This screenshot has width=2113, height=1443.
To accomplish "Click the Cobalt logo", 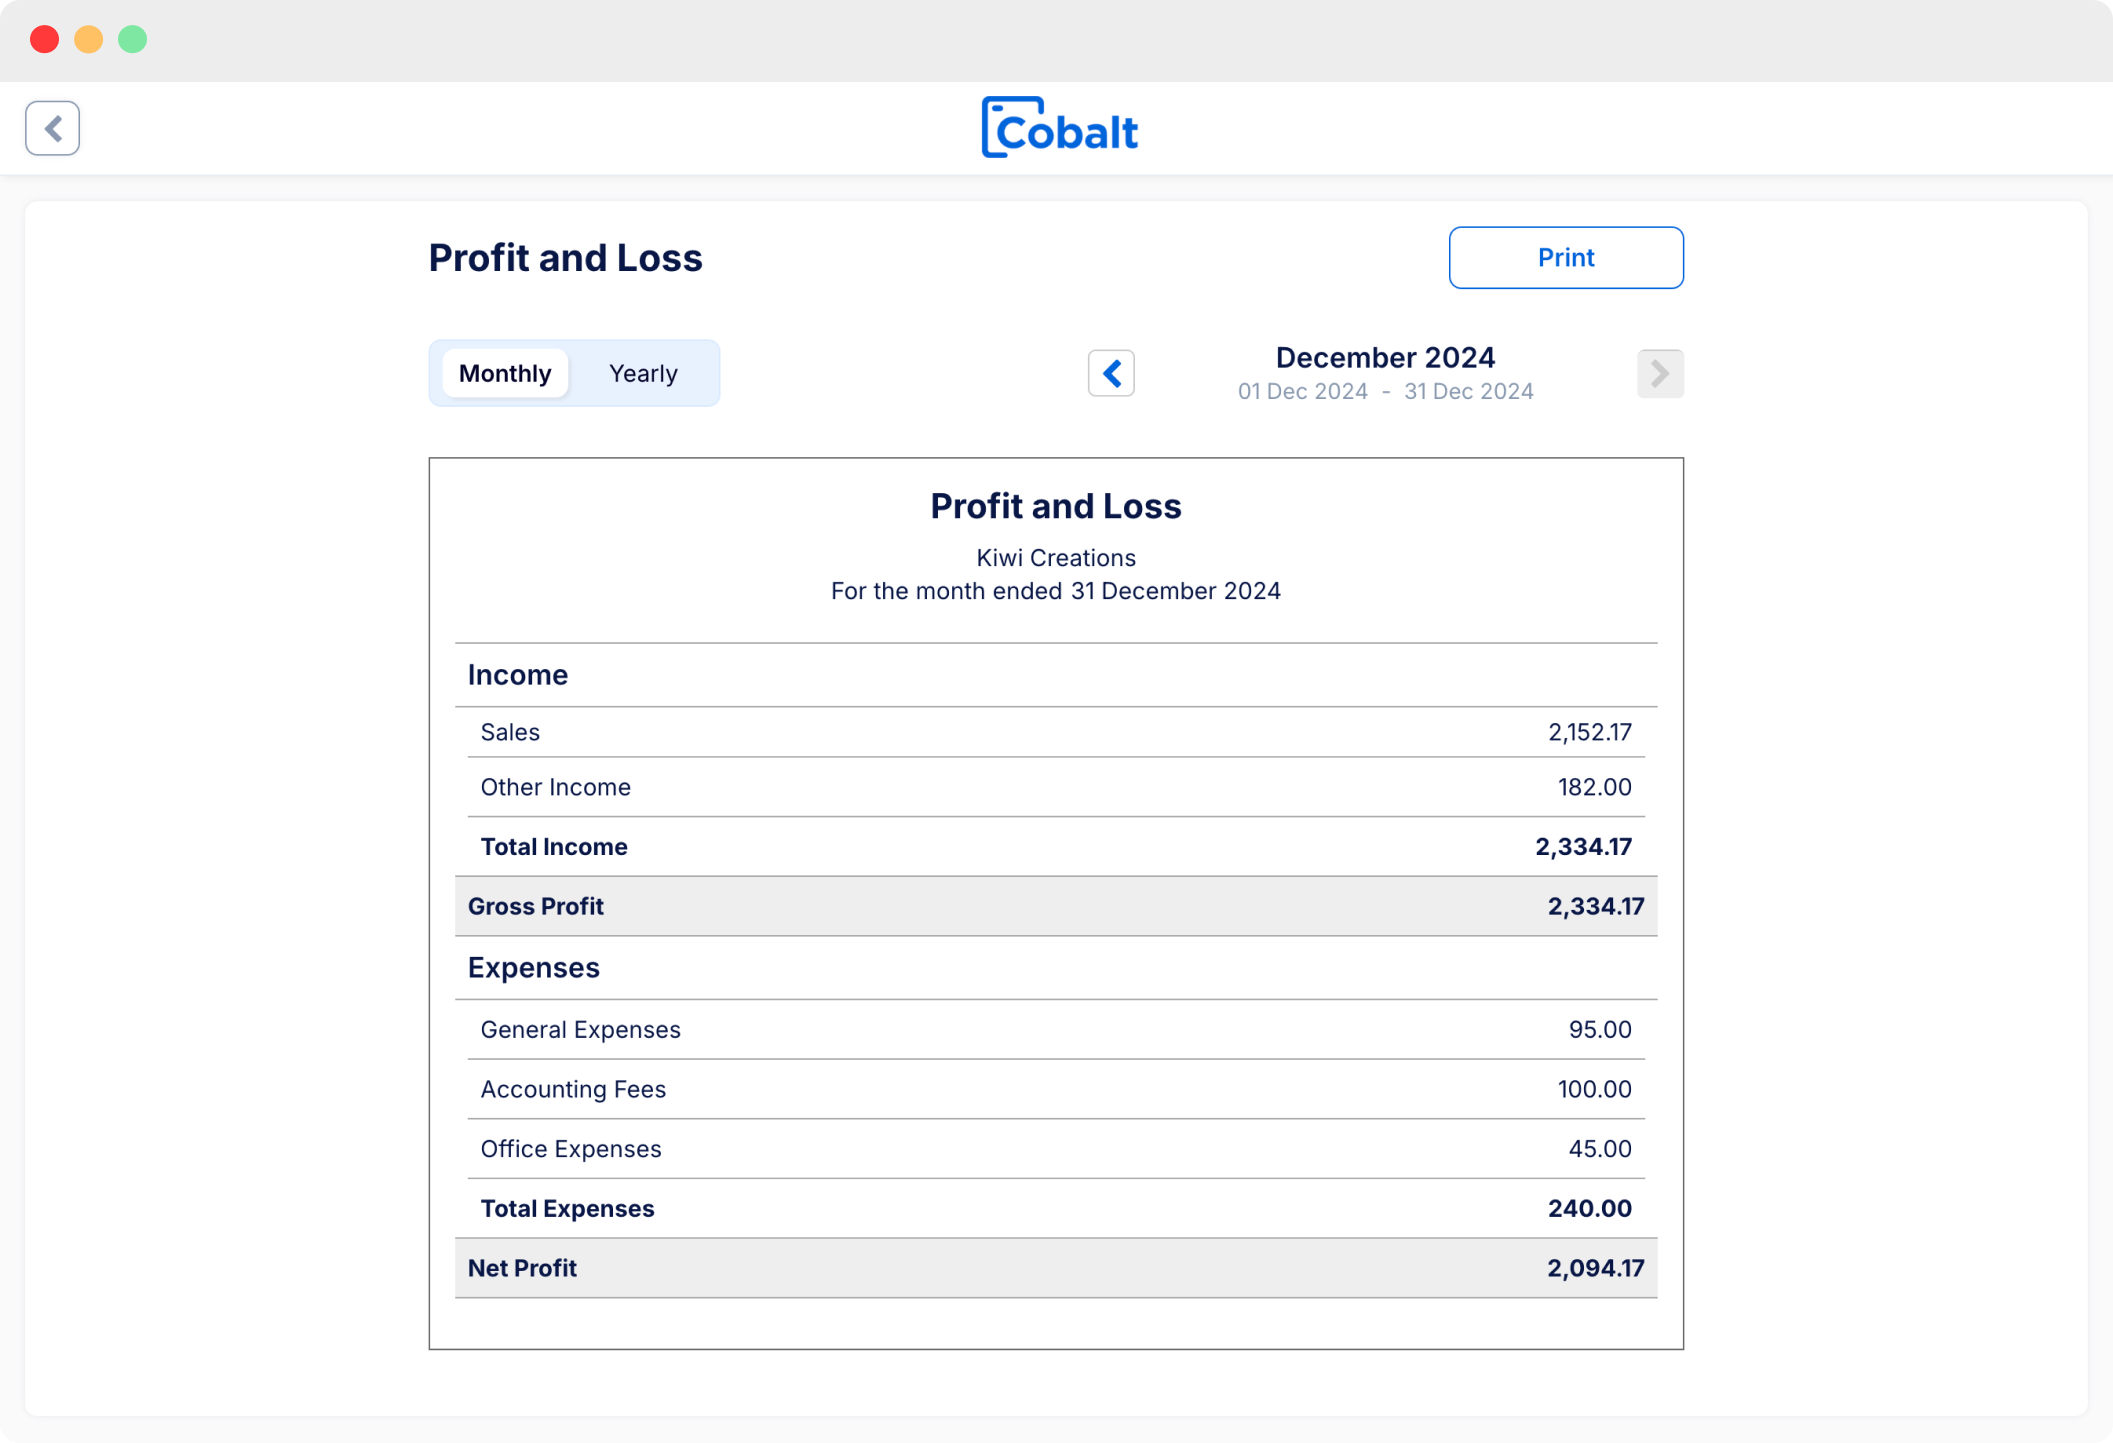I will (1059, 128).
